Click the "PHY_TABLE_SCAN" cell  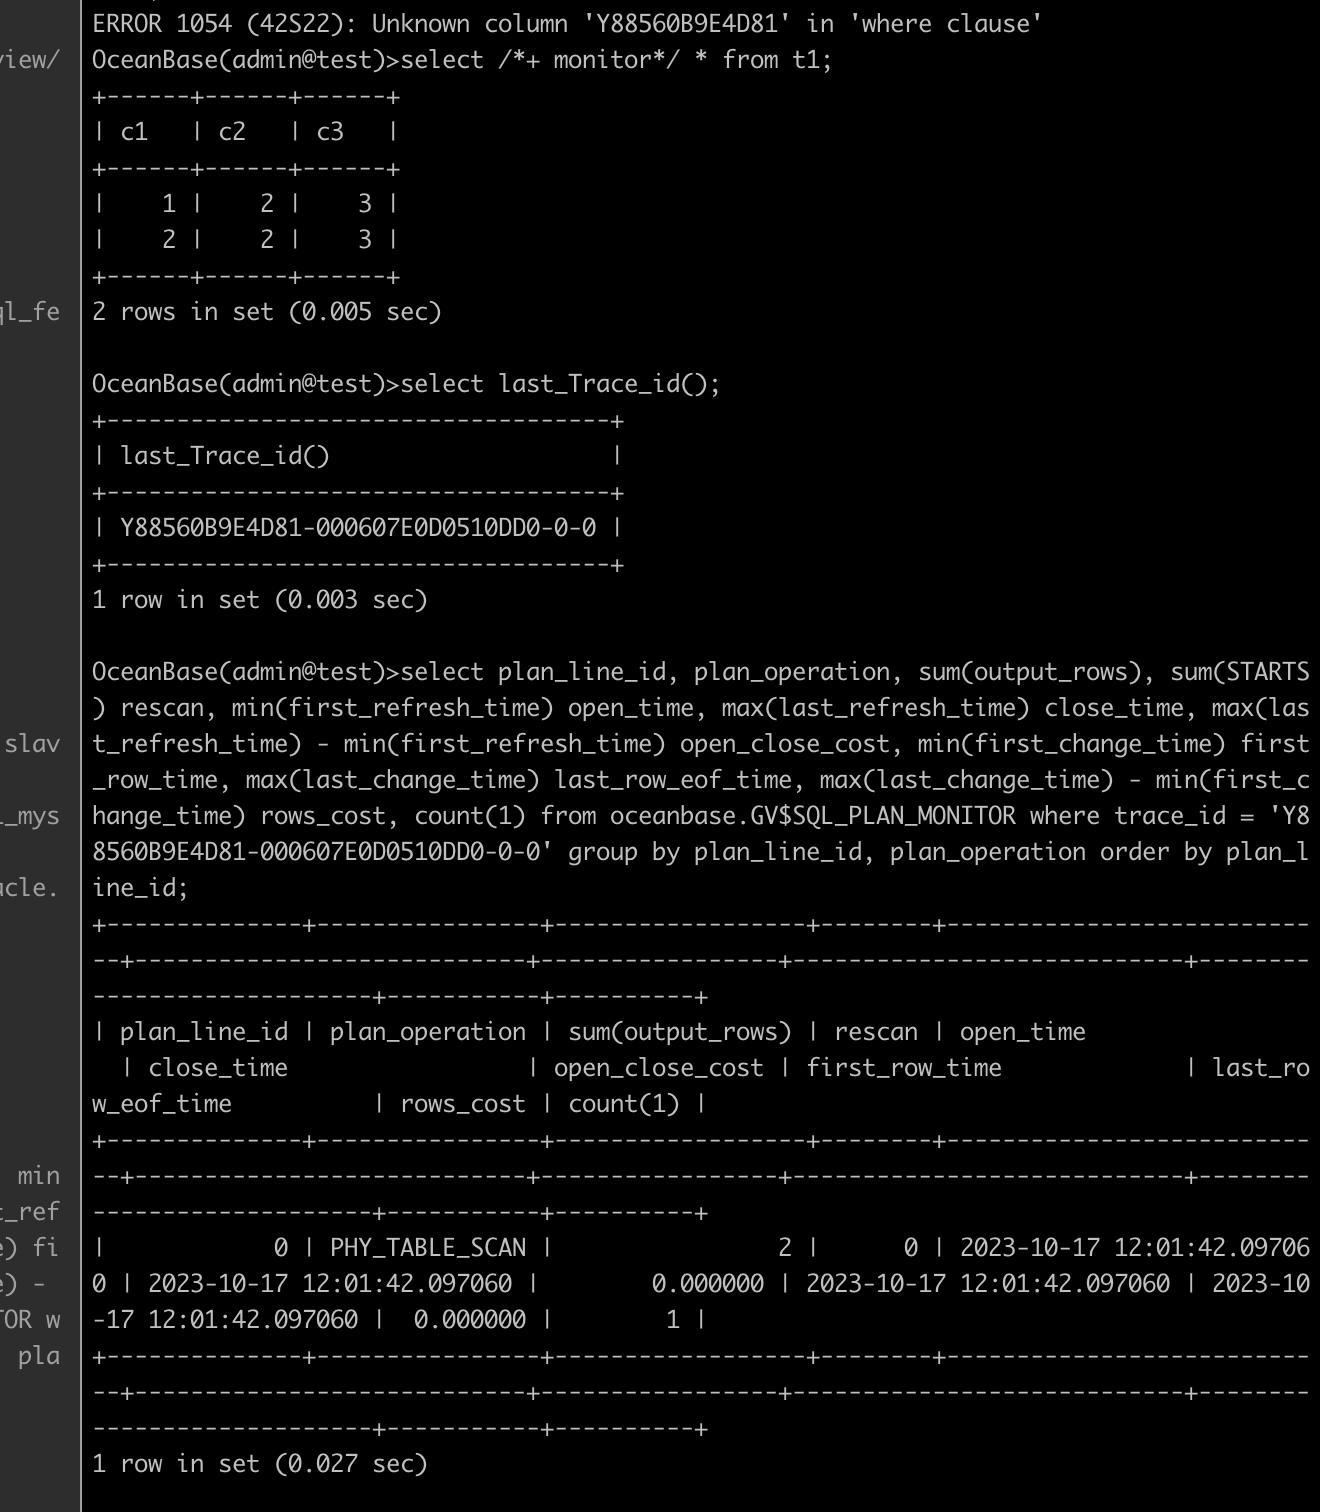pyautogui.click(x=428, y=1248)
